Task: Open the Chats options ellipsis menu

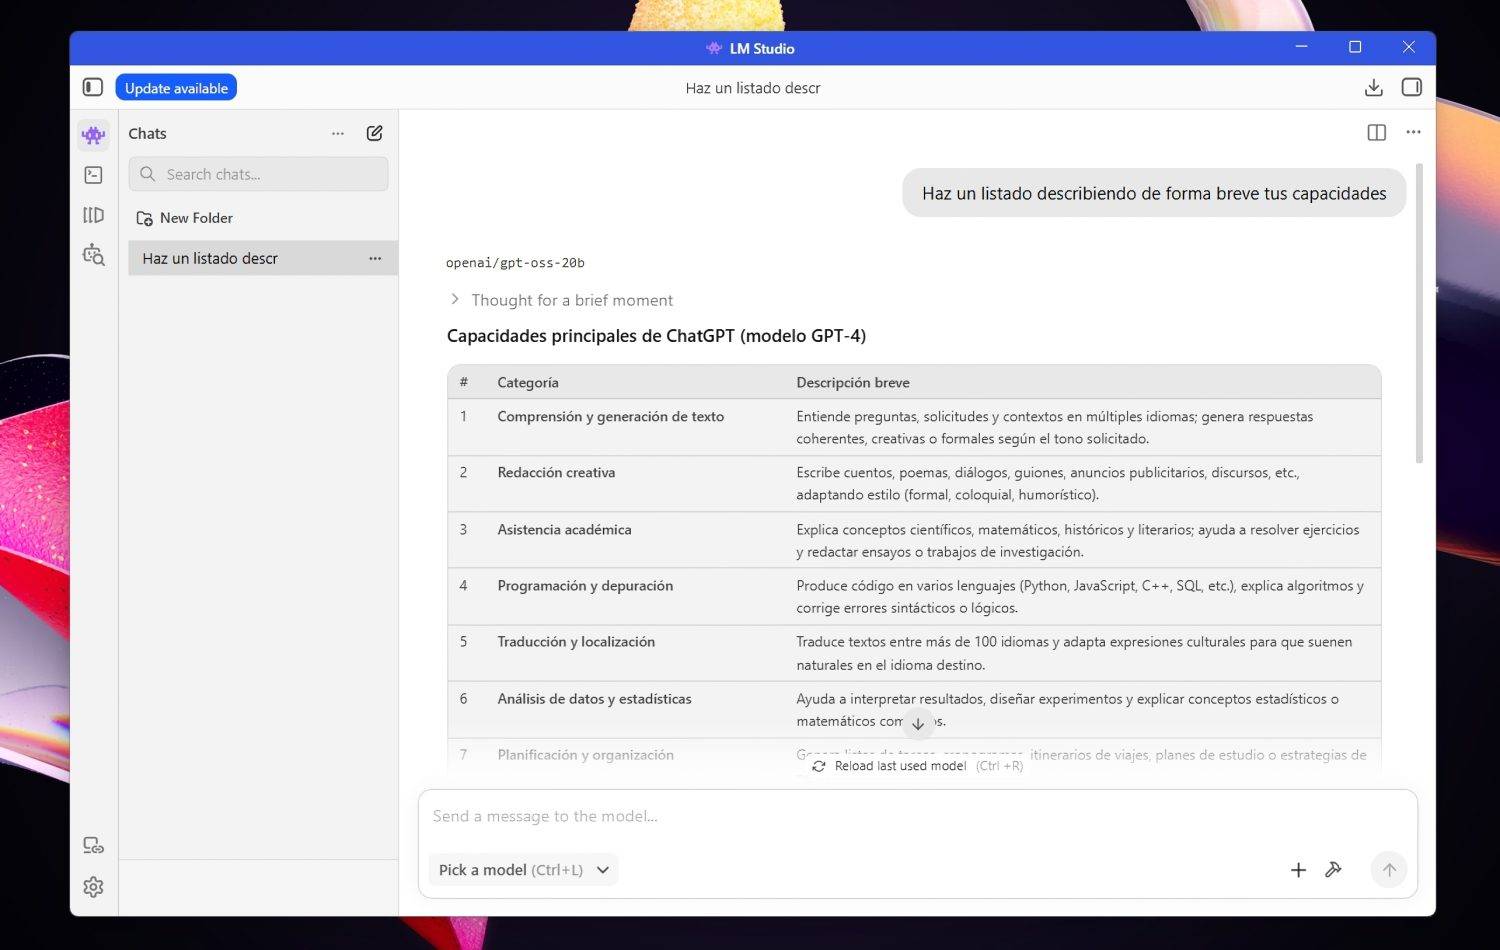Action: [338, 133]
